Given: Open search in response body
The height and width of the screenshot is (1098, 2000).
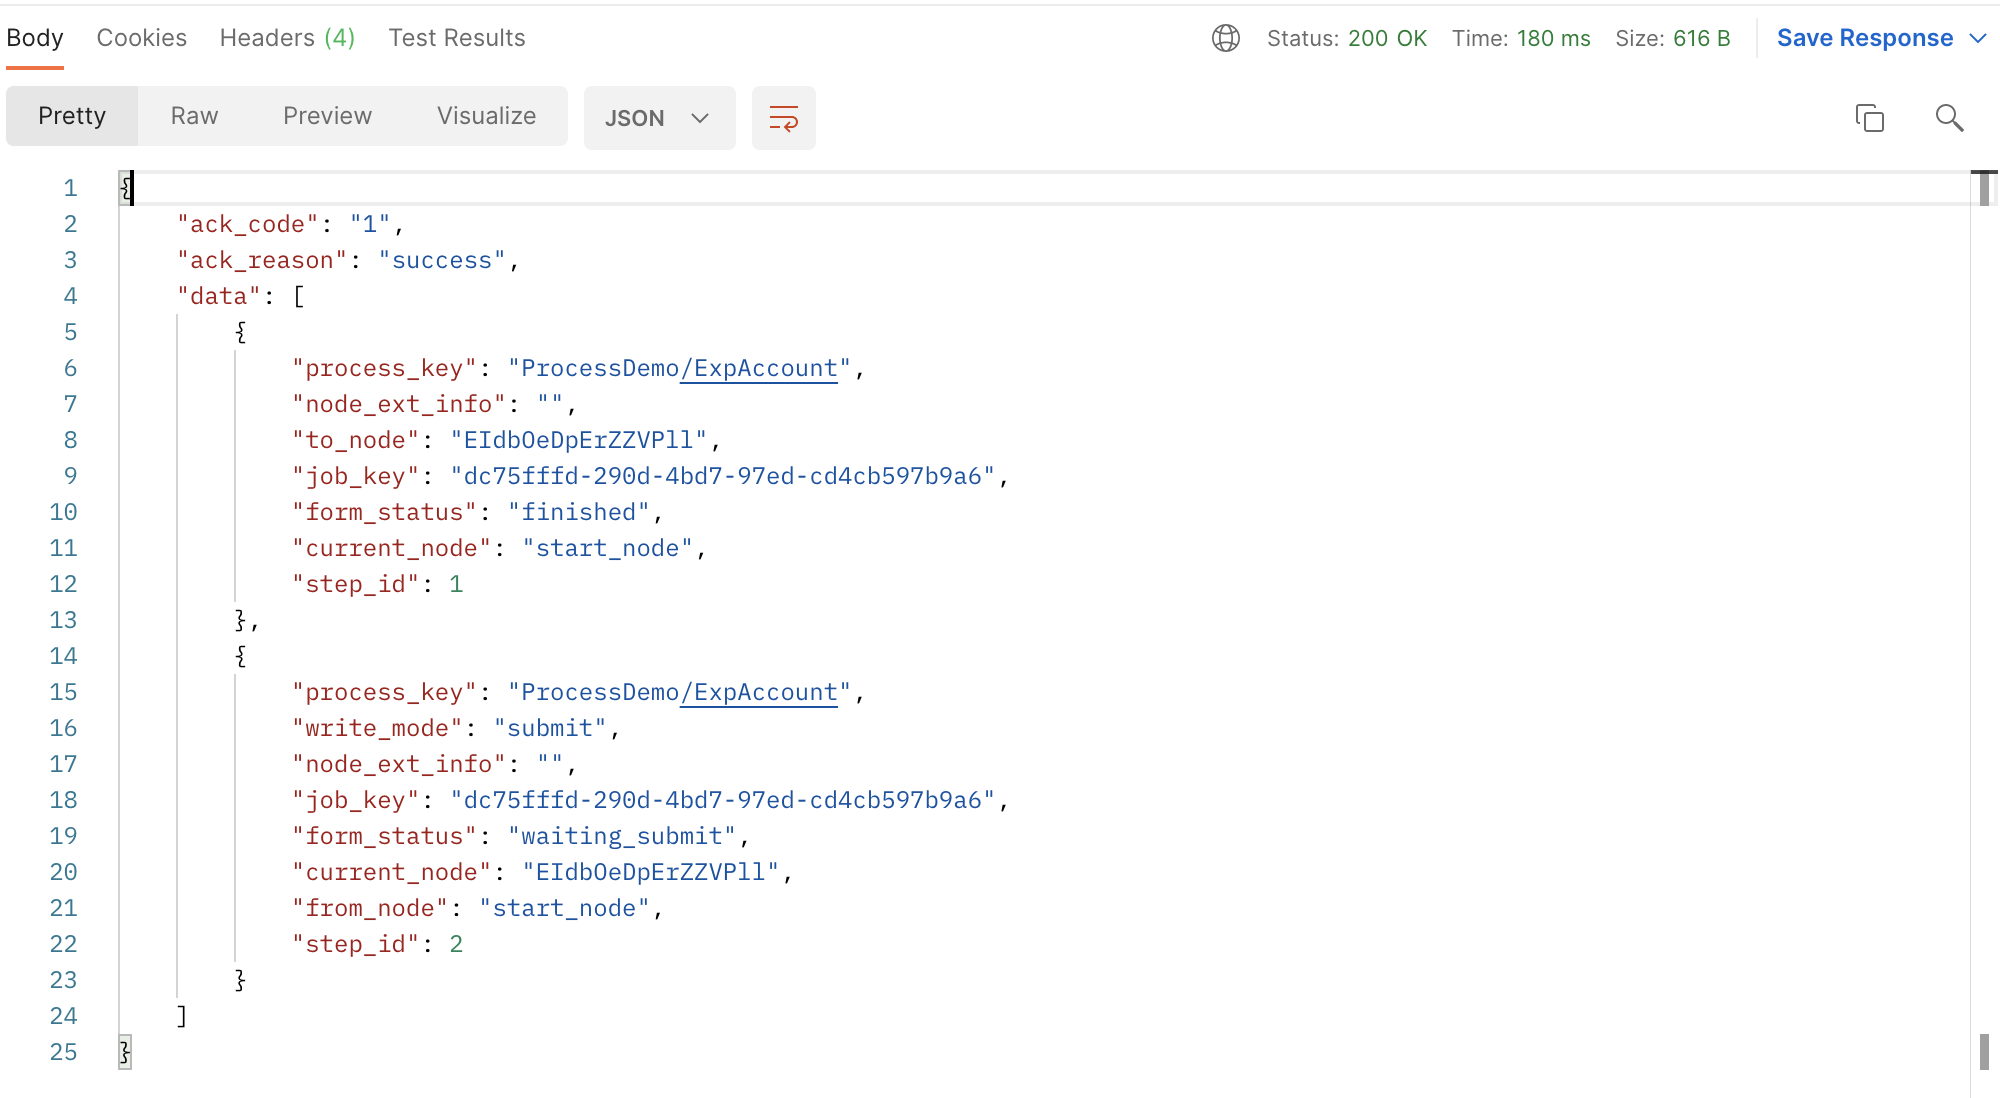Looking at the screenshot, I should pos(1949,118).
